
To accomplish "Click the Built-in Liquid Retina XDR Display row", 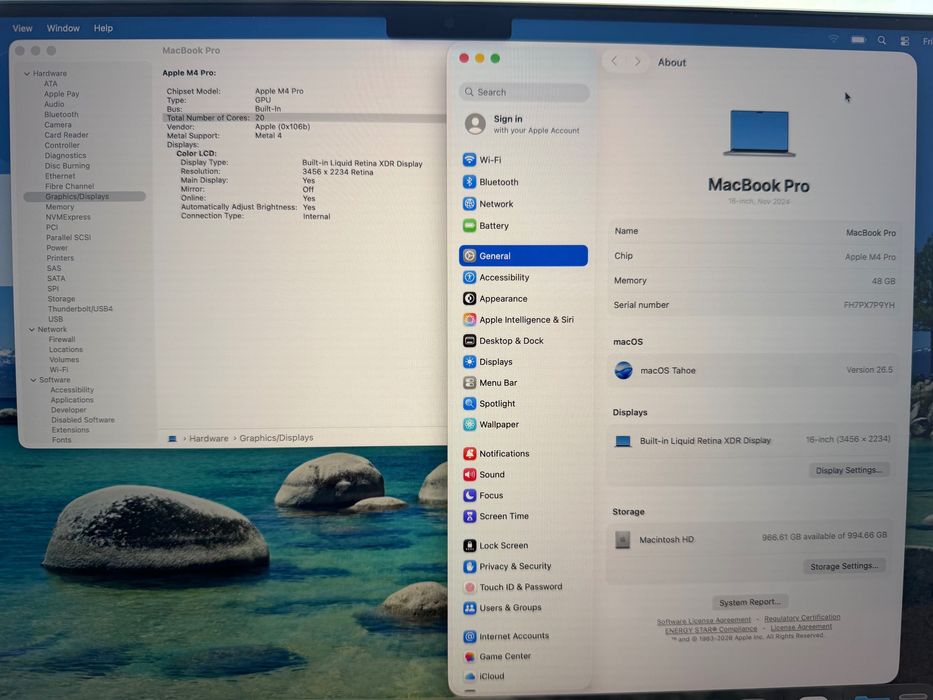I will 752,440.
